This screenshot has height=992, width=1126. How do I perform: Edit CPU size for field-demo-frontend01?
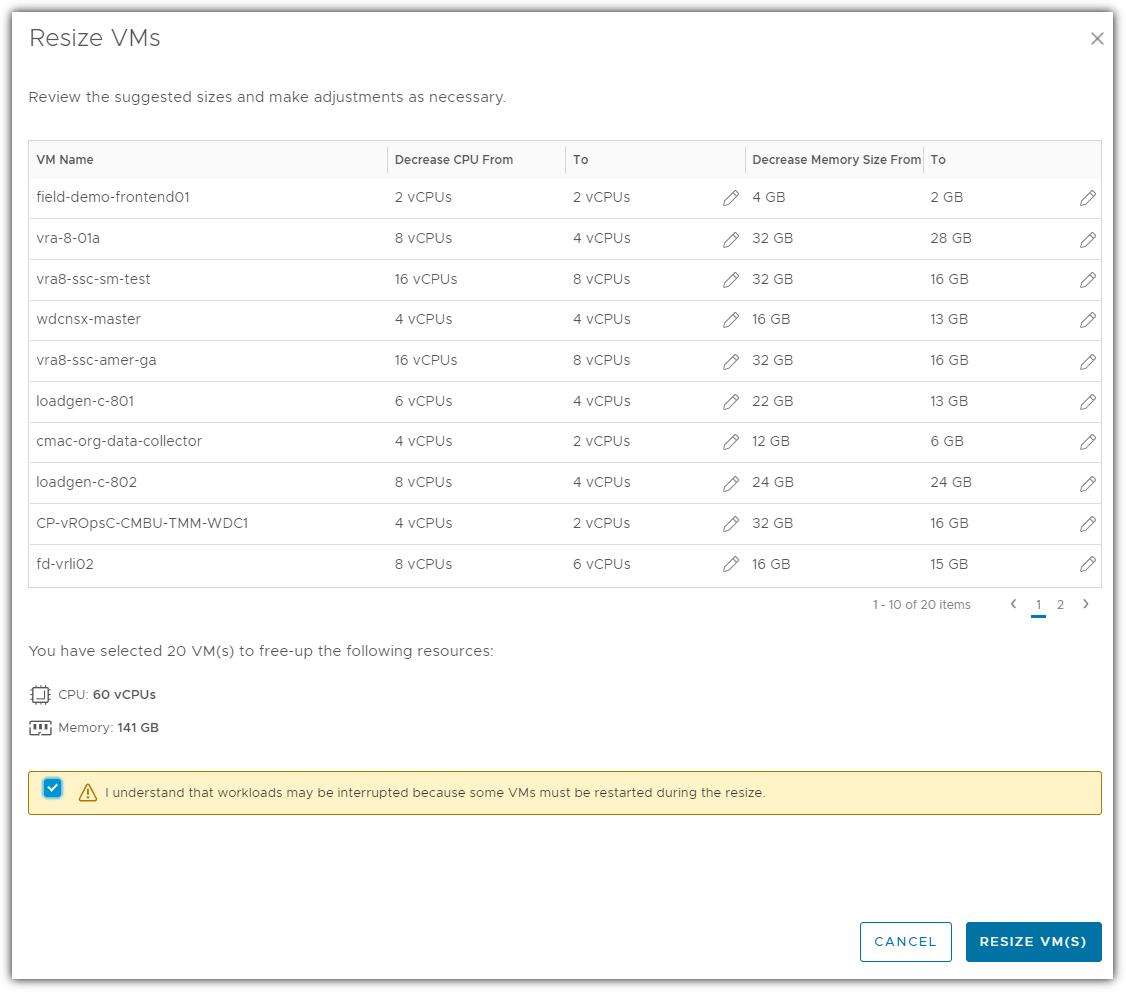pos(731,198)
